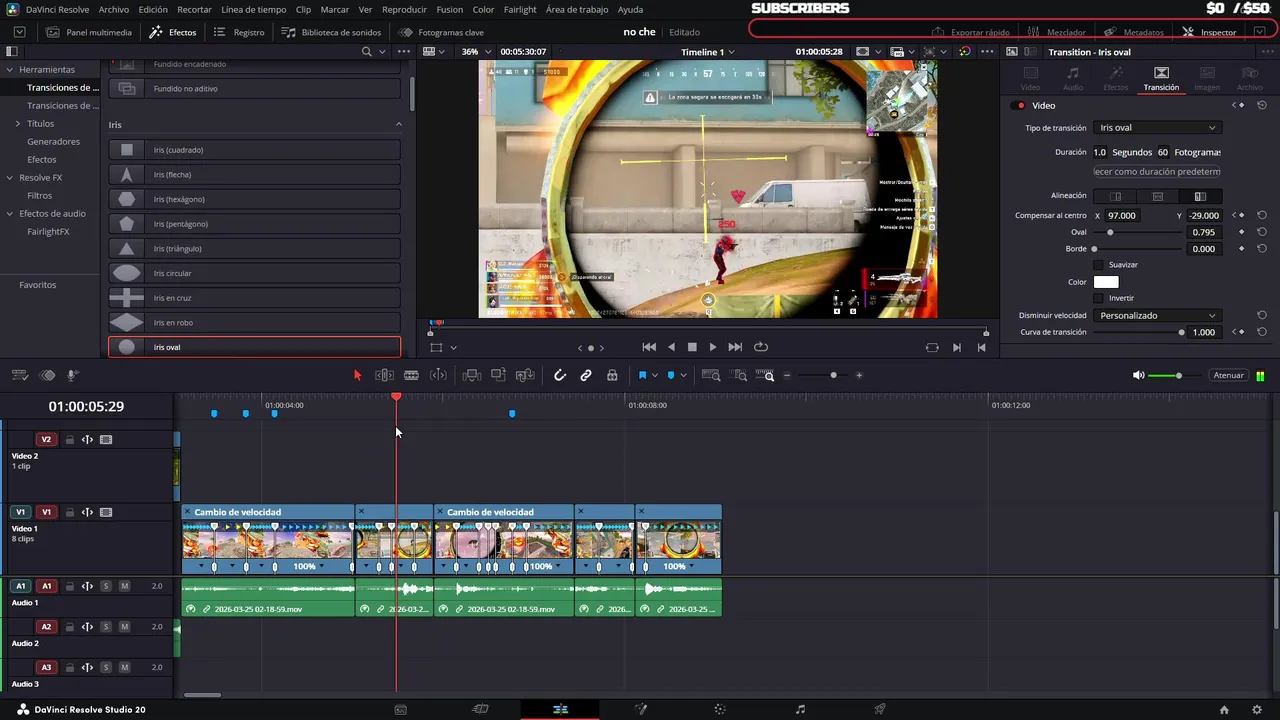Open the Disminuir velocidad dropdown
This screenshot has width=1280, height=720.
click(1157, 315)
